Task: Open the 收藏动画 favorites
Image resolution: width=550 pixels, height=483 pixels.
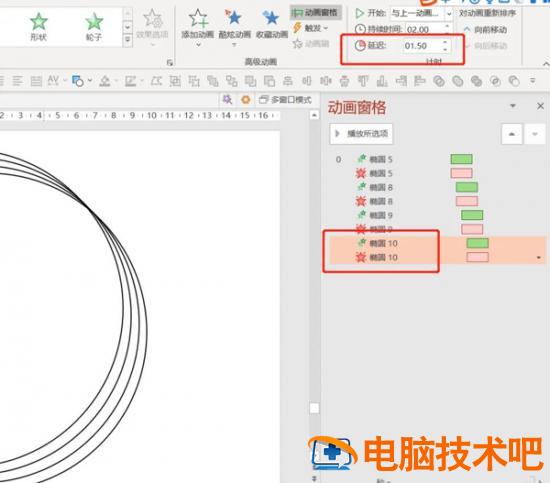Action: [272, 25]
